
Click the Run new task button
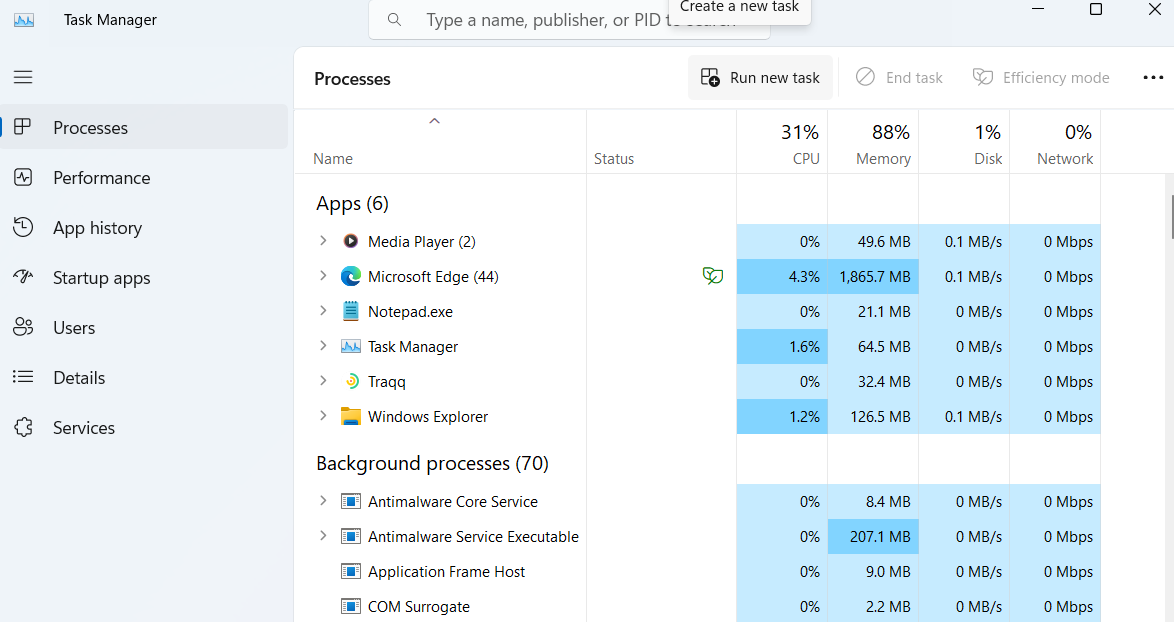point(760,78)
